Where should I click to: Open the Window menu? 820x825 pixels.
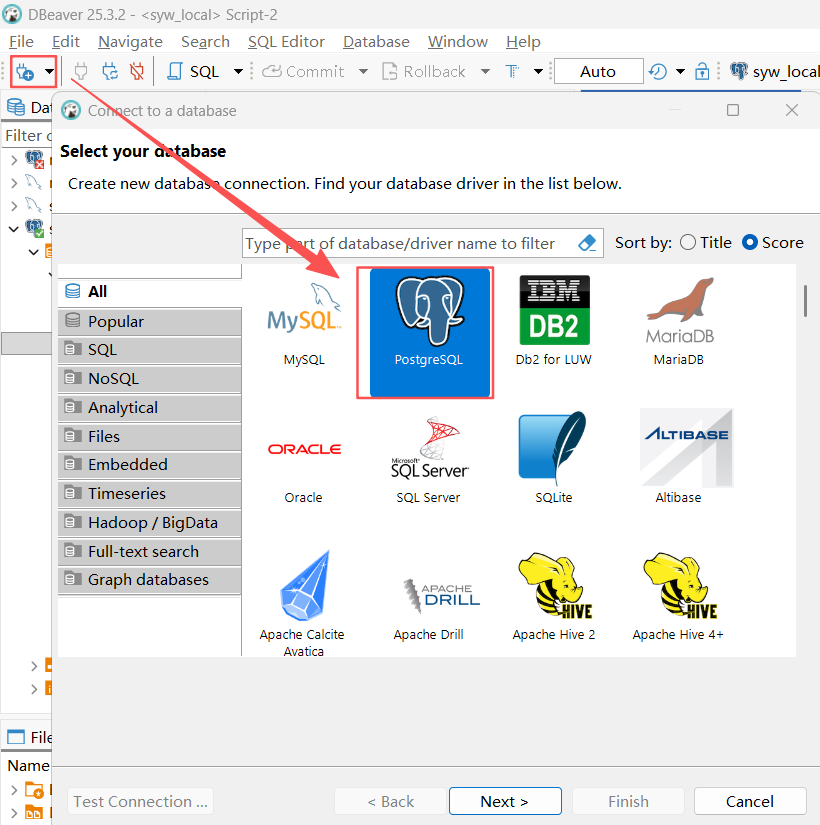click(458, 42)
